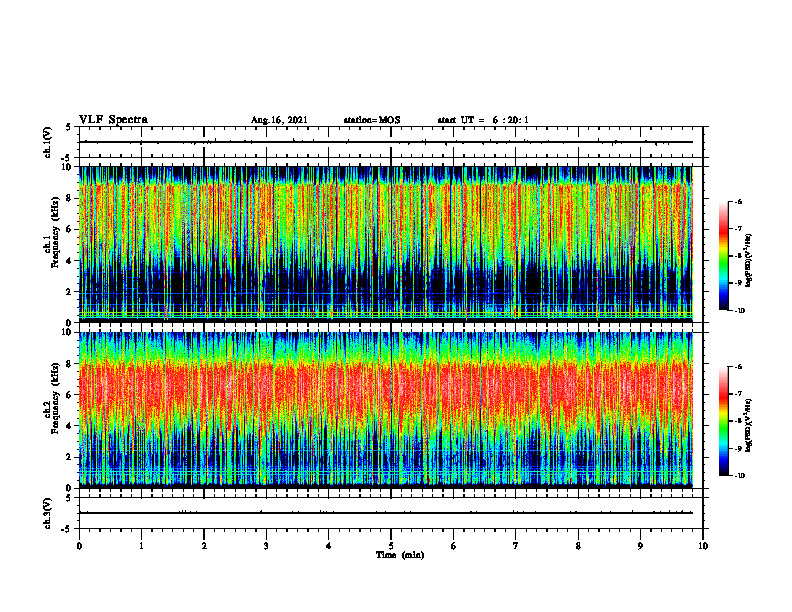Click the "-6" tick on ch.2 colorbar
Viewport: 792px width, 612px height.
pyautogui.click(x=739, y=367)
